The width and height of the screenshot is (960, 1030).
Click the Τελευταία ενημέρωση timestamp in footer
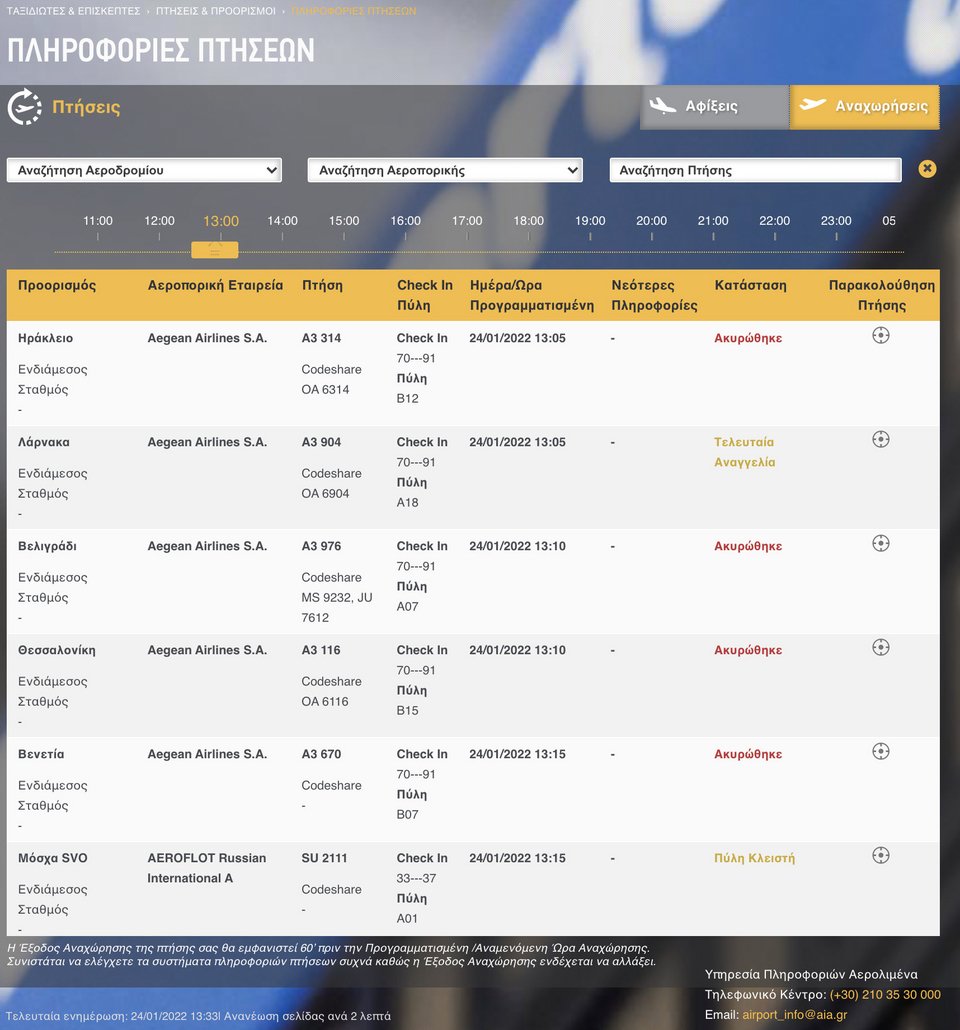click(112, 1016)
